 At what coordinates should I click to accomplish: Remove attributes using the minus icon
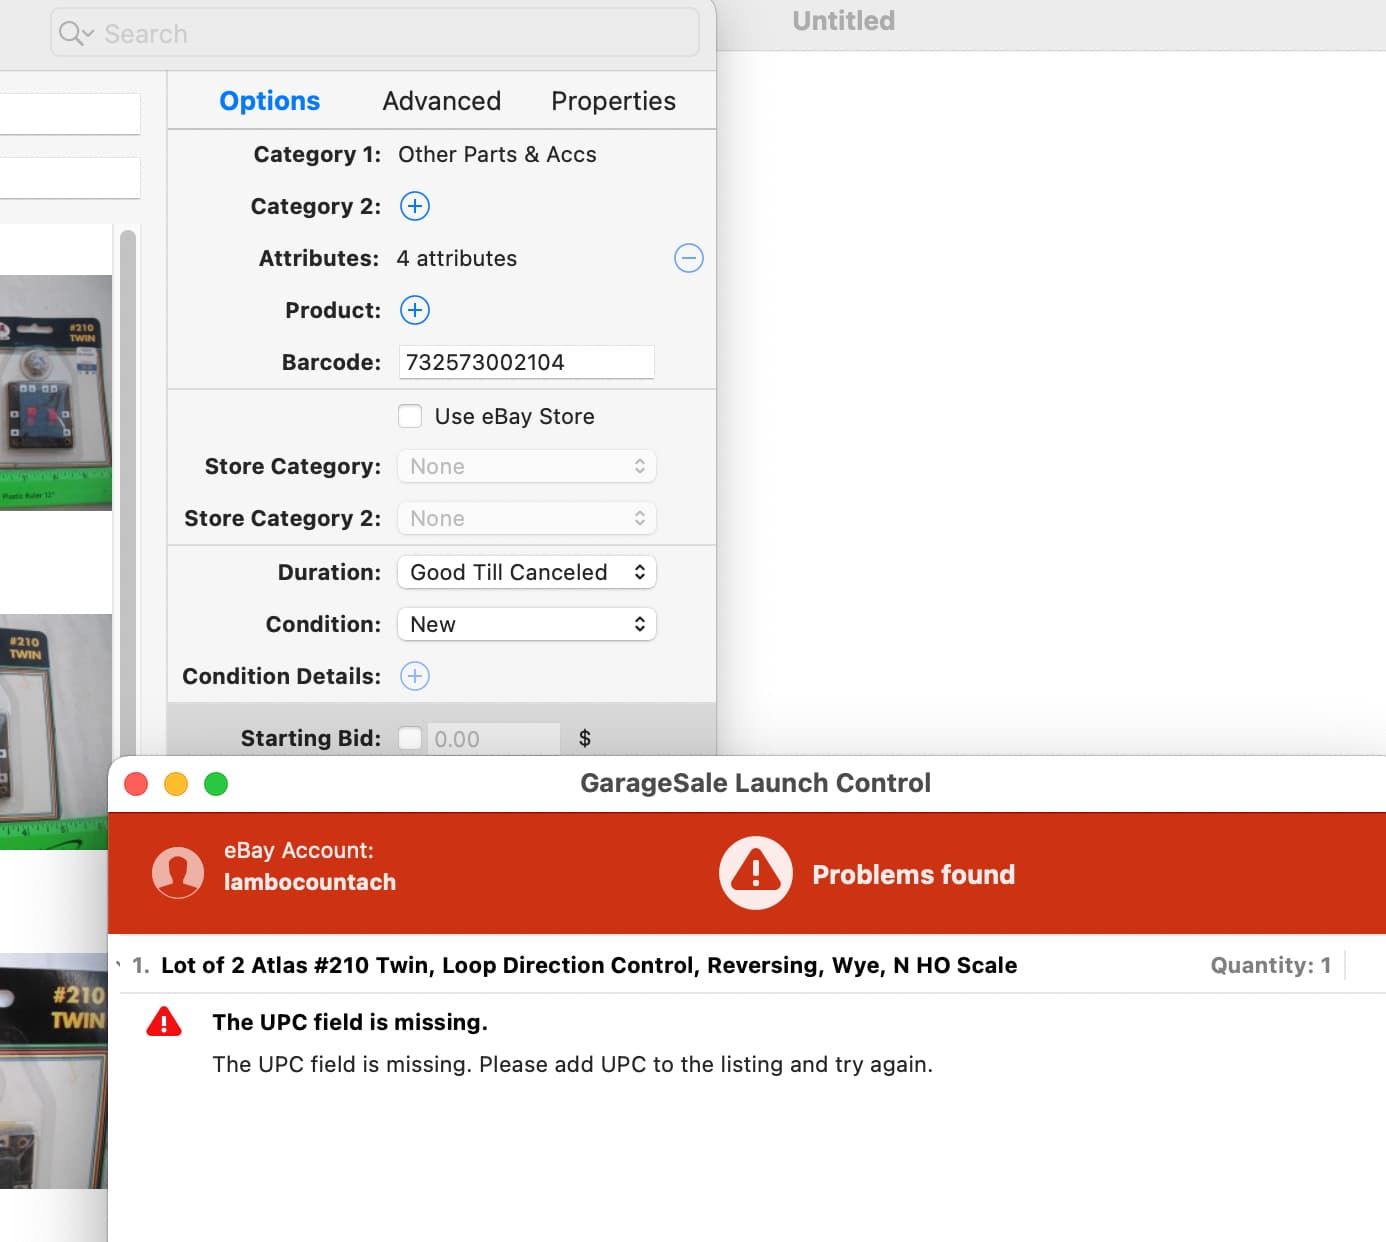689,258
